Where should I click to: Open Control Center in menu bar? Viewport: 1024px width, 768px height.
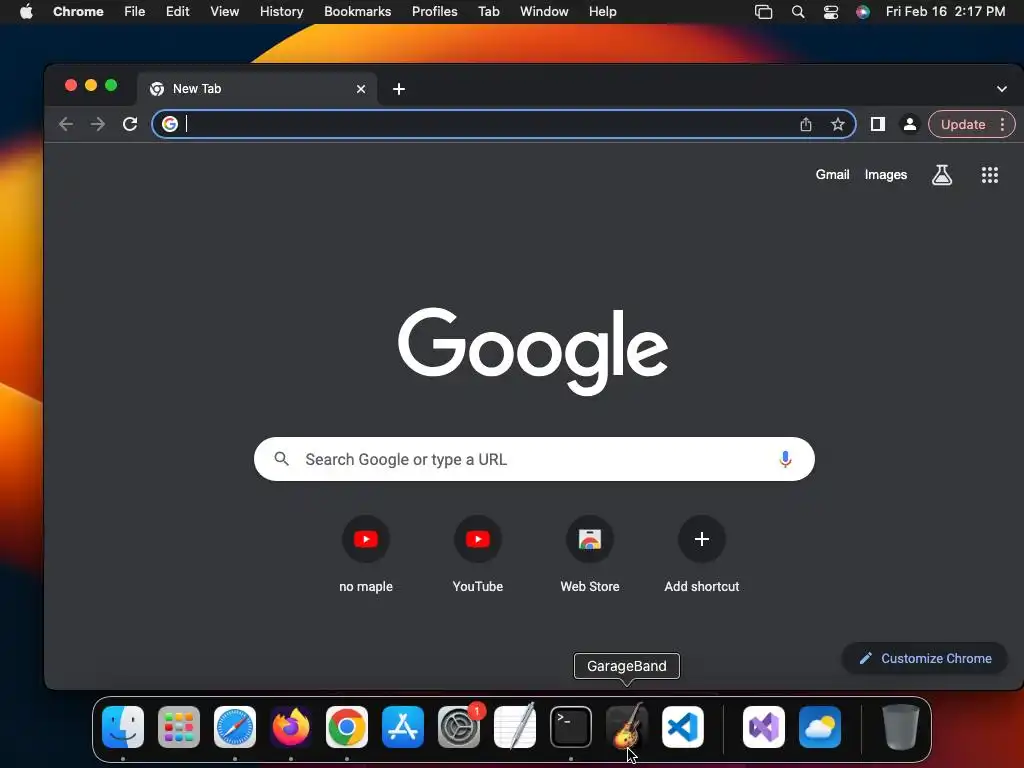pos(831,11)
